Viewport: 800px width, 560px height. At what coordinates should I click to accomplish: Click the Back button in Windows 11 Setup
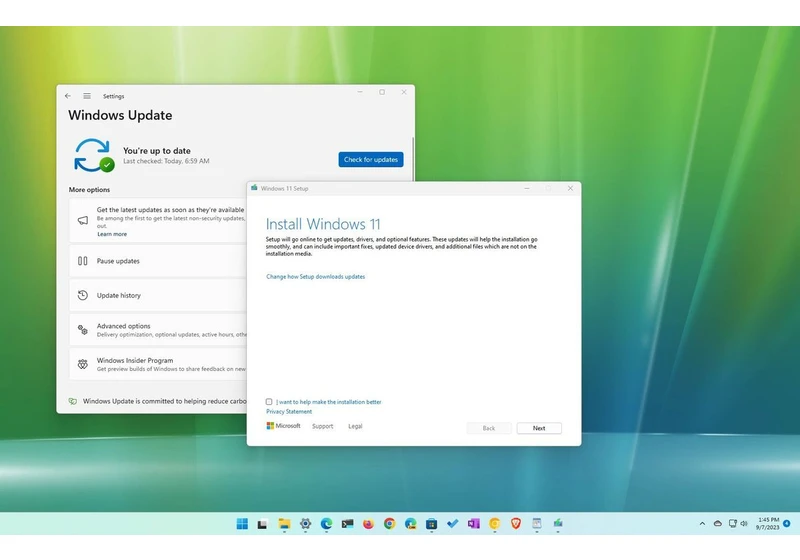pos(489,428)
